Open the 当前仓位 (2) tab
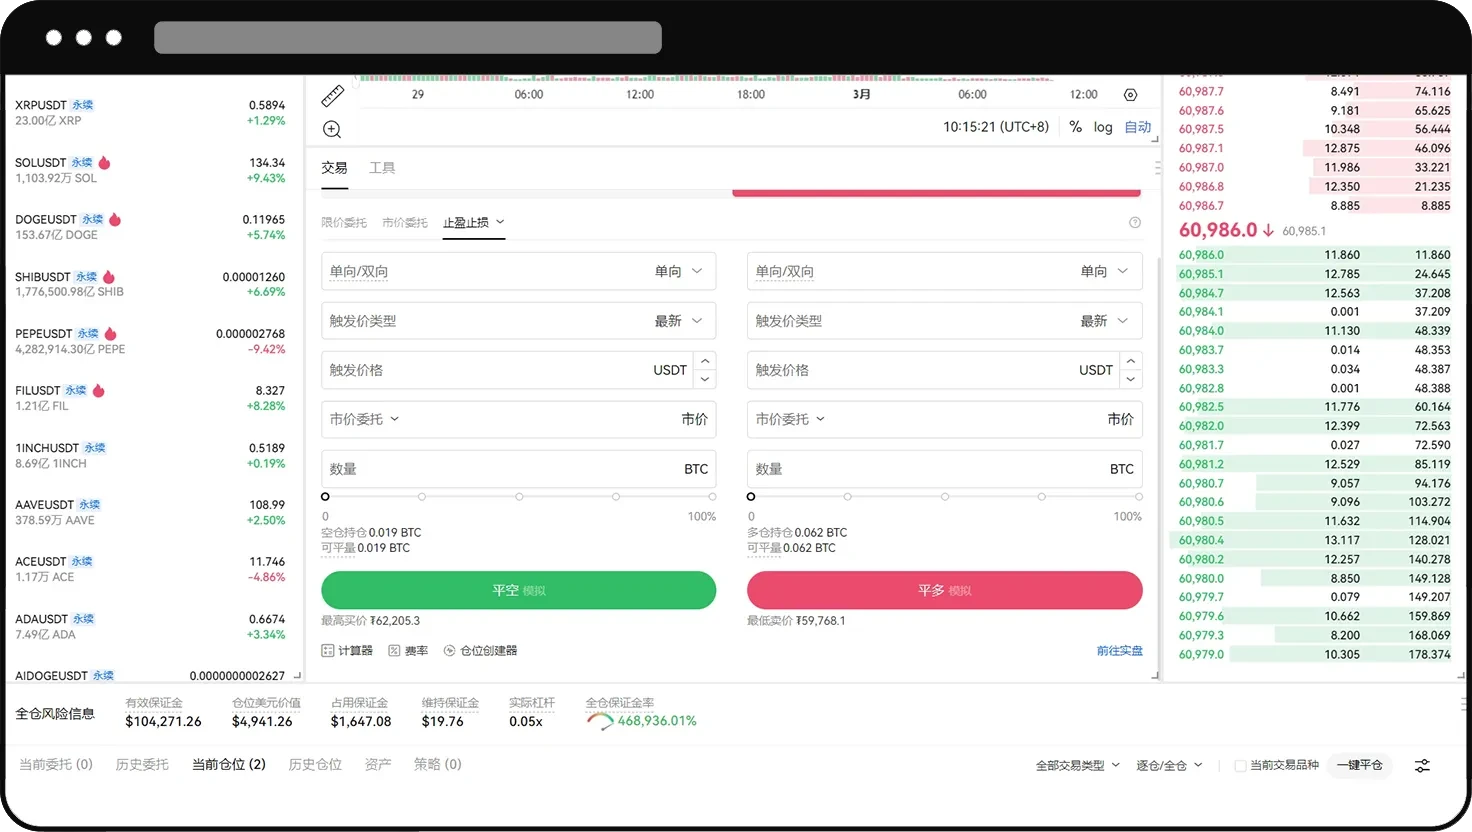 [229, 764]
